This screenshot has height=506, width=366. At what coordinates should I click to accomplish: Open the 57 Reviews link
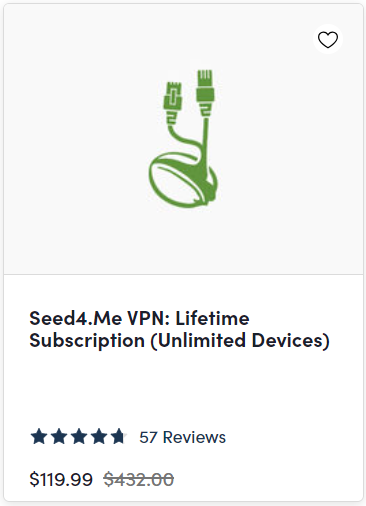click(x=182, y=437)
